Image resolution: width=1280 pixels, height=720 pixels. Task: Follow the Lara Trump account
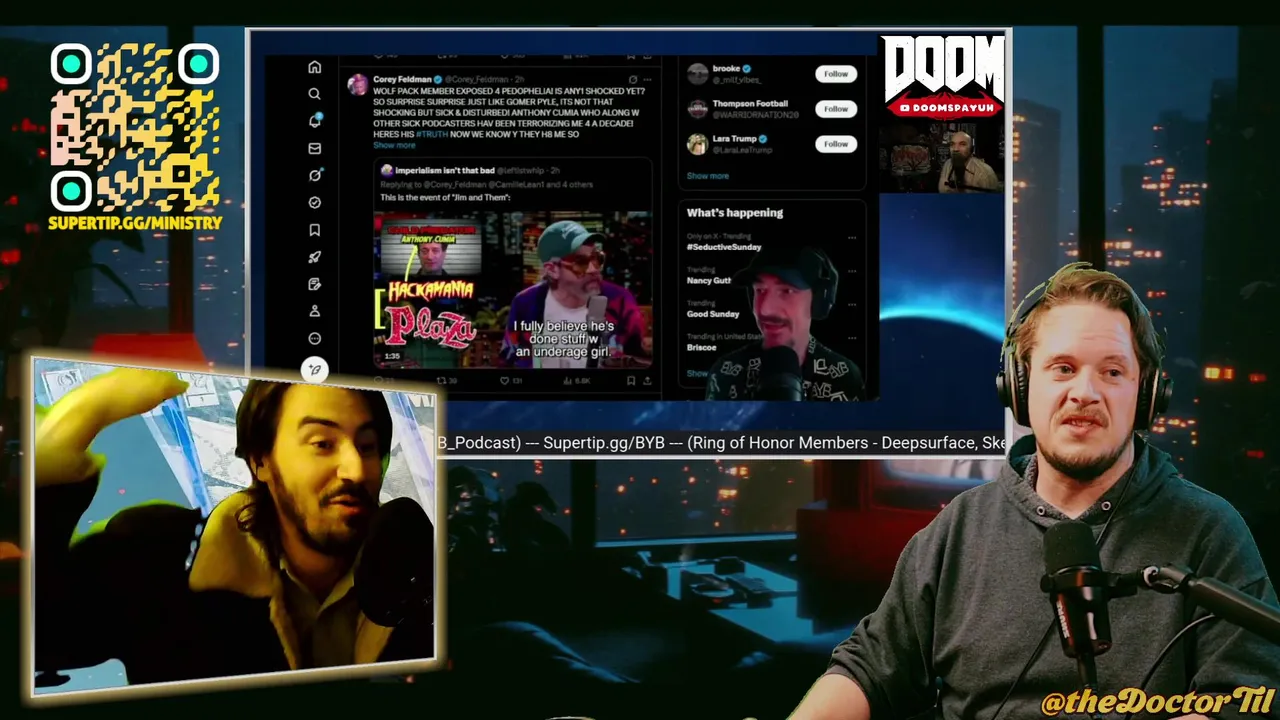point(835,144)
